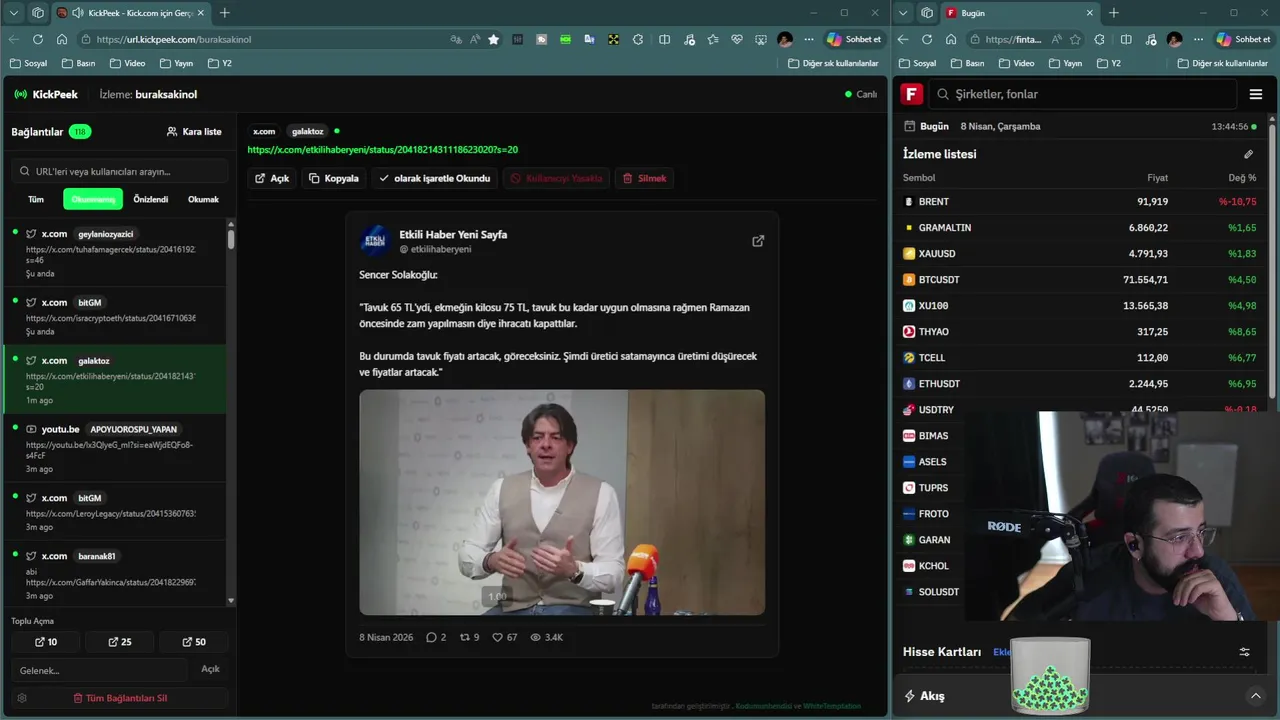Go home in KickPeek browser window
This screenshot has width=1280, height=720.
pos(62,39)
